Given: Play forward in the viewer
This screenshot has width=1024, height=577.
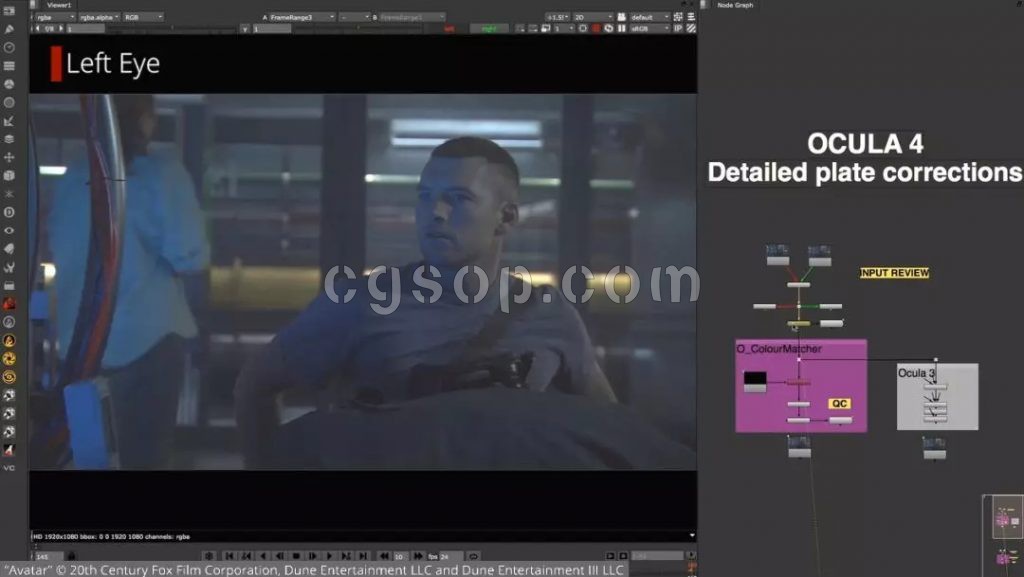Looking at the screenshot, I should (329, 556).
